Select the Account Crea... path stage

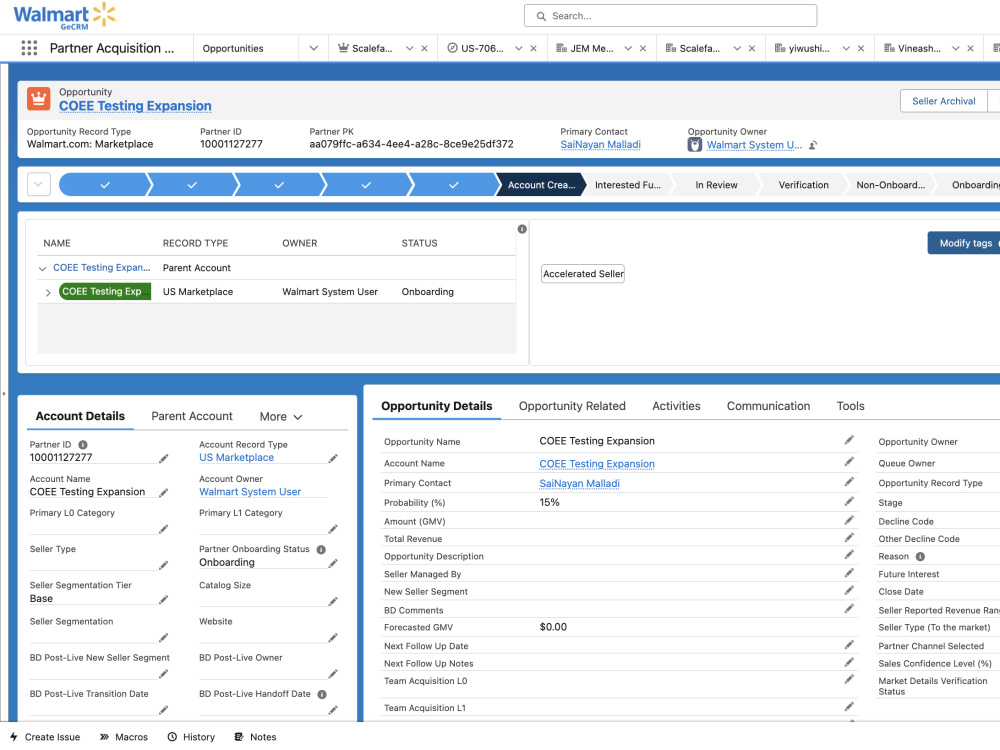tap(541, 185)
